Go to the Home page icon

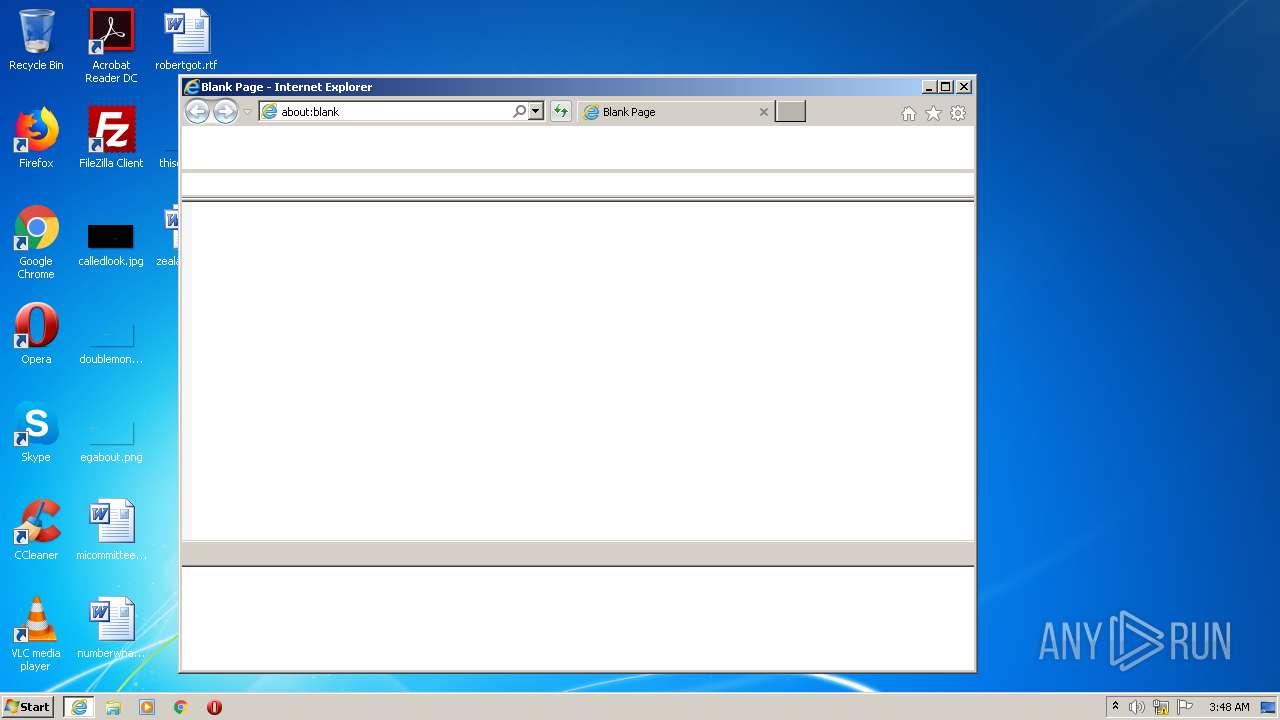point(908,113)
